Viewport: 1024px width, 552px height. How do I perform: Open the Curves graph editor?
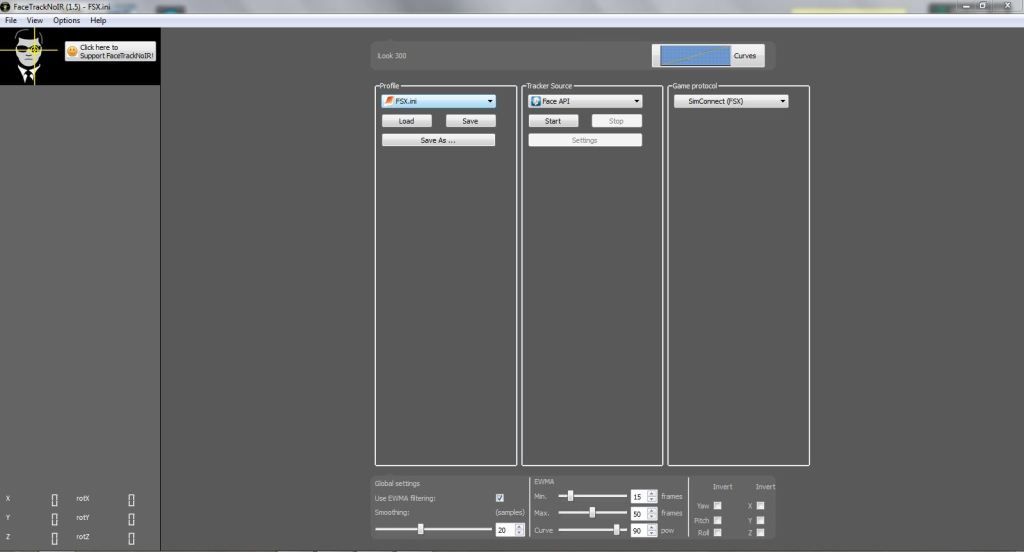tap(707, 56)
